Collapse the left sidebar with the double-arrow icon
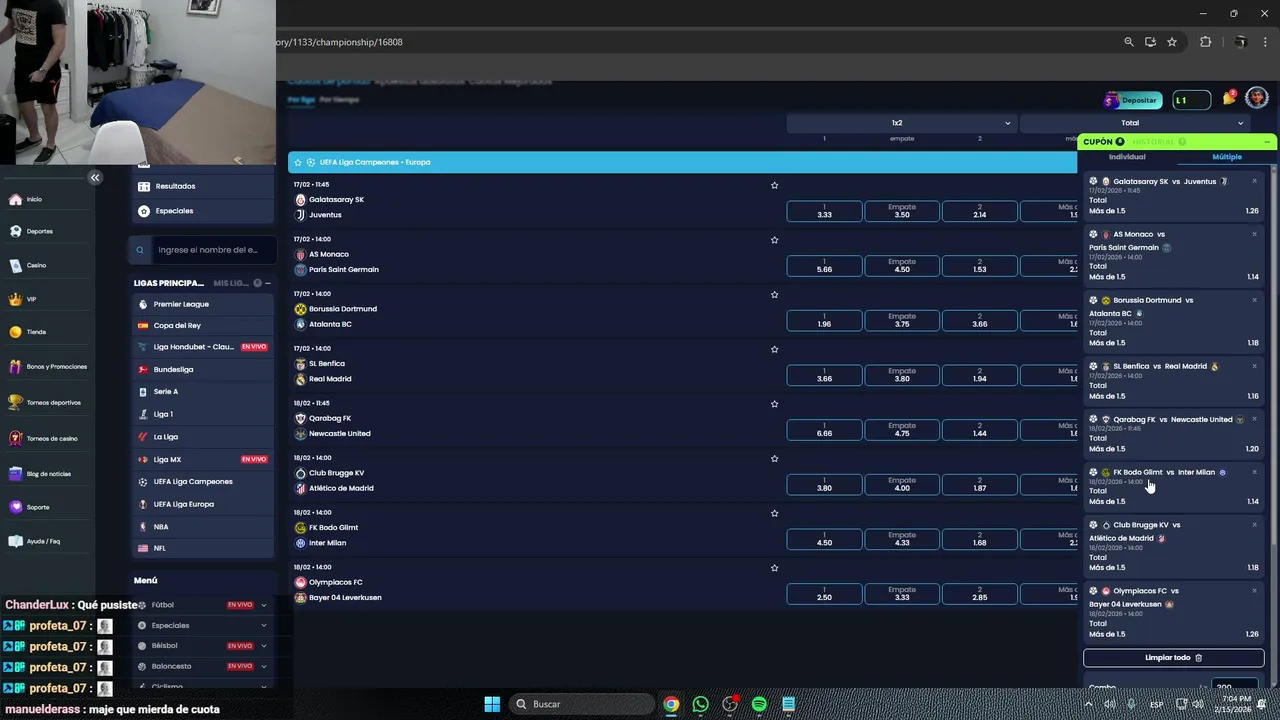 pyautogui.click(x=95, y=177)
